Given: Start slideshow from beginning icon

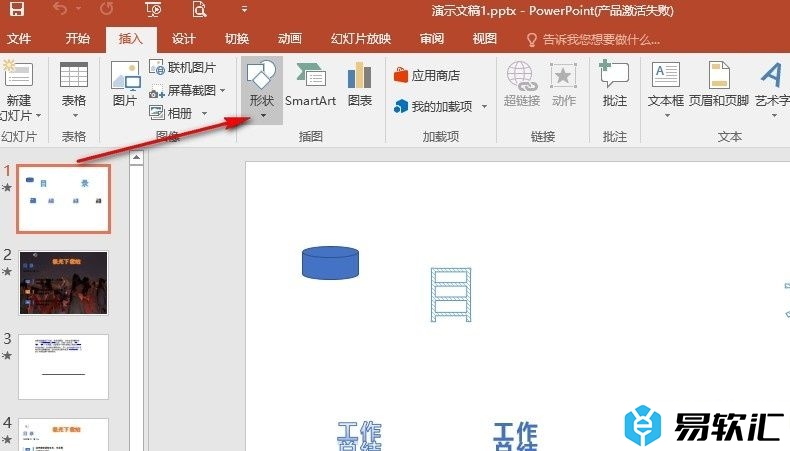Looking at the screenshot, I should pos(153,11).
